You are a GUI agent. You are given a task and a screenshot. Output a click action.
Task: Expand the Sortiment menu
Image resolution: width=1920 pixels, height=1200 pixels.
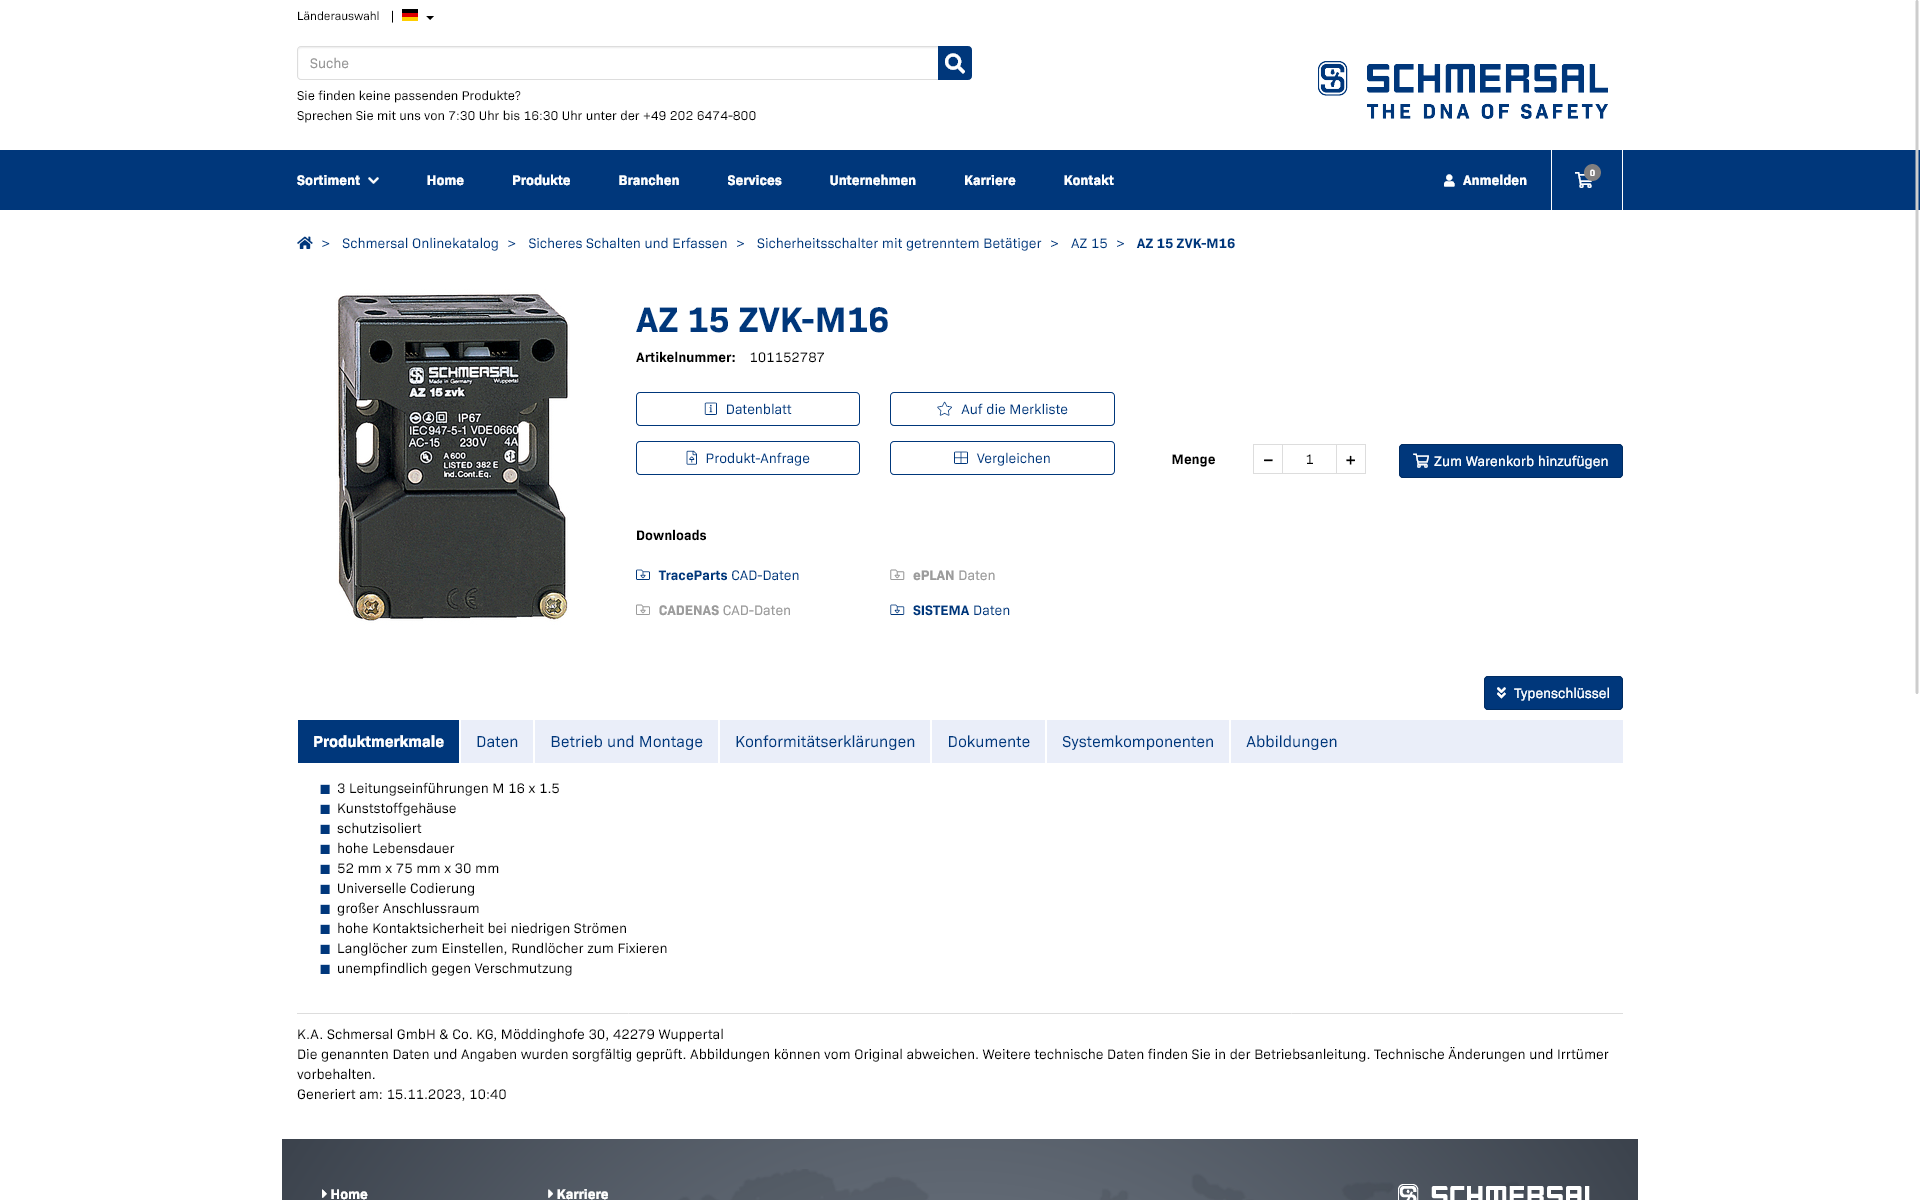(337, 180)
